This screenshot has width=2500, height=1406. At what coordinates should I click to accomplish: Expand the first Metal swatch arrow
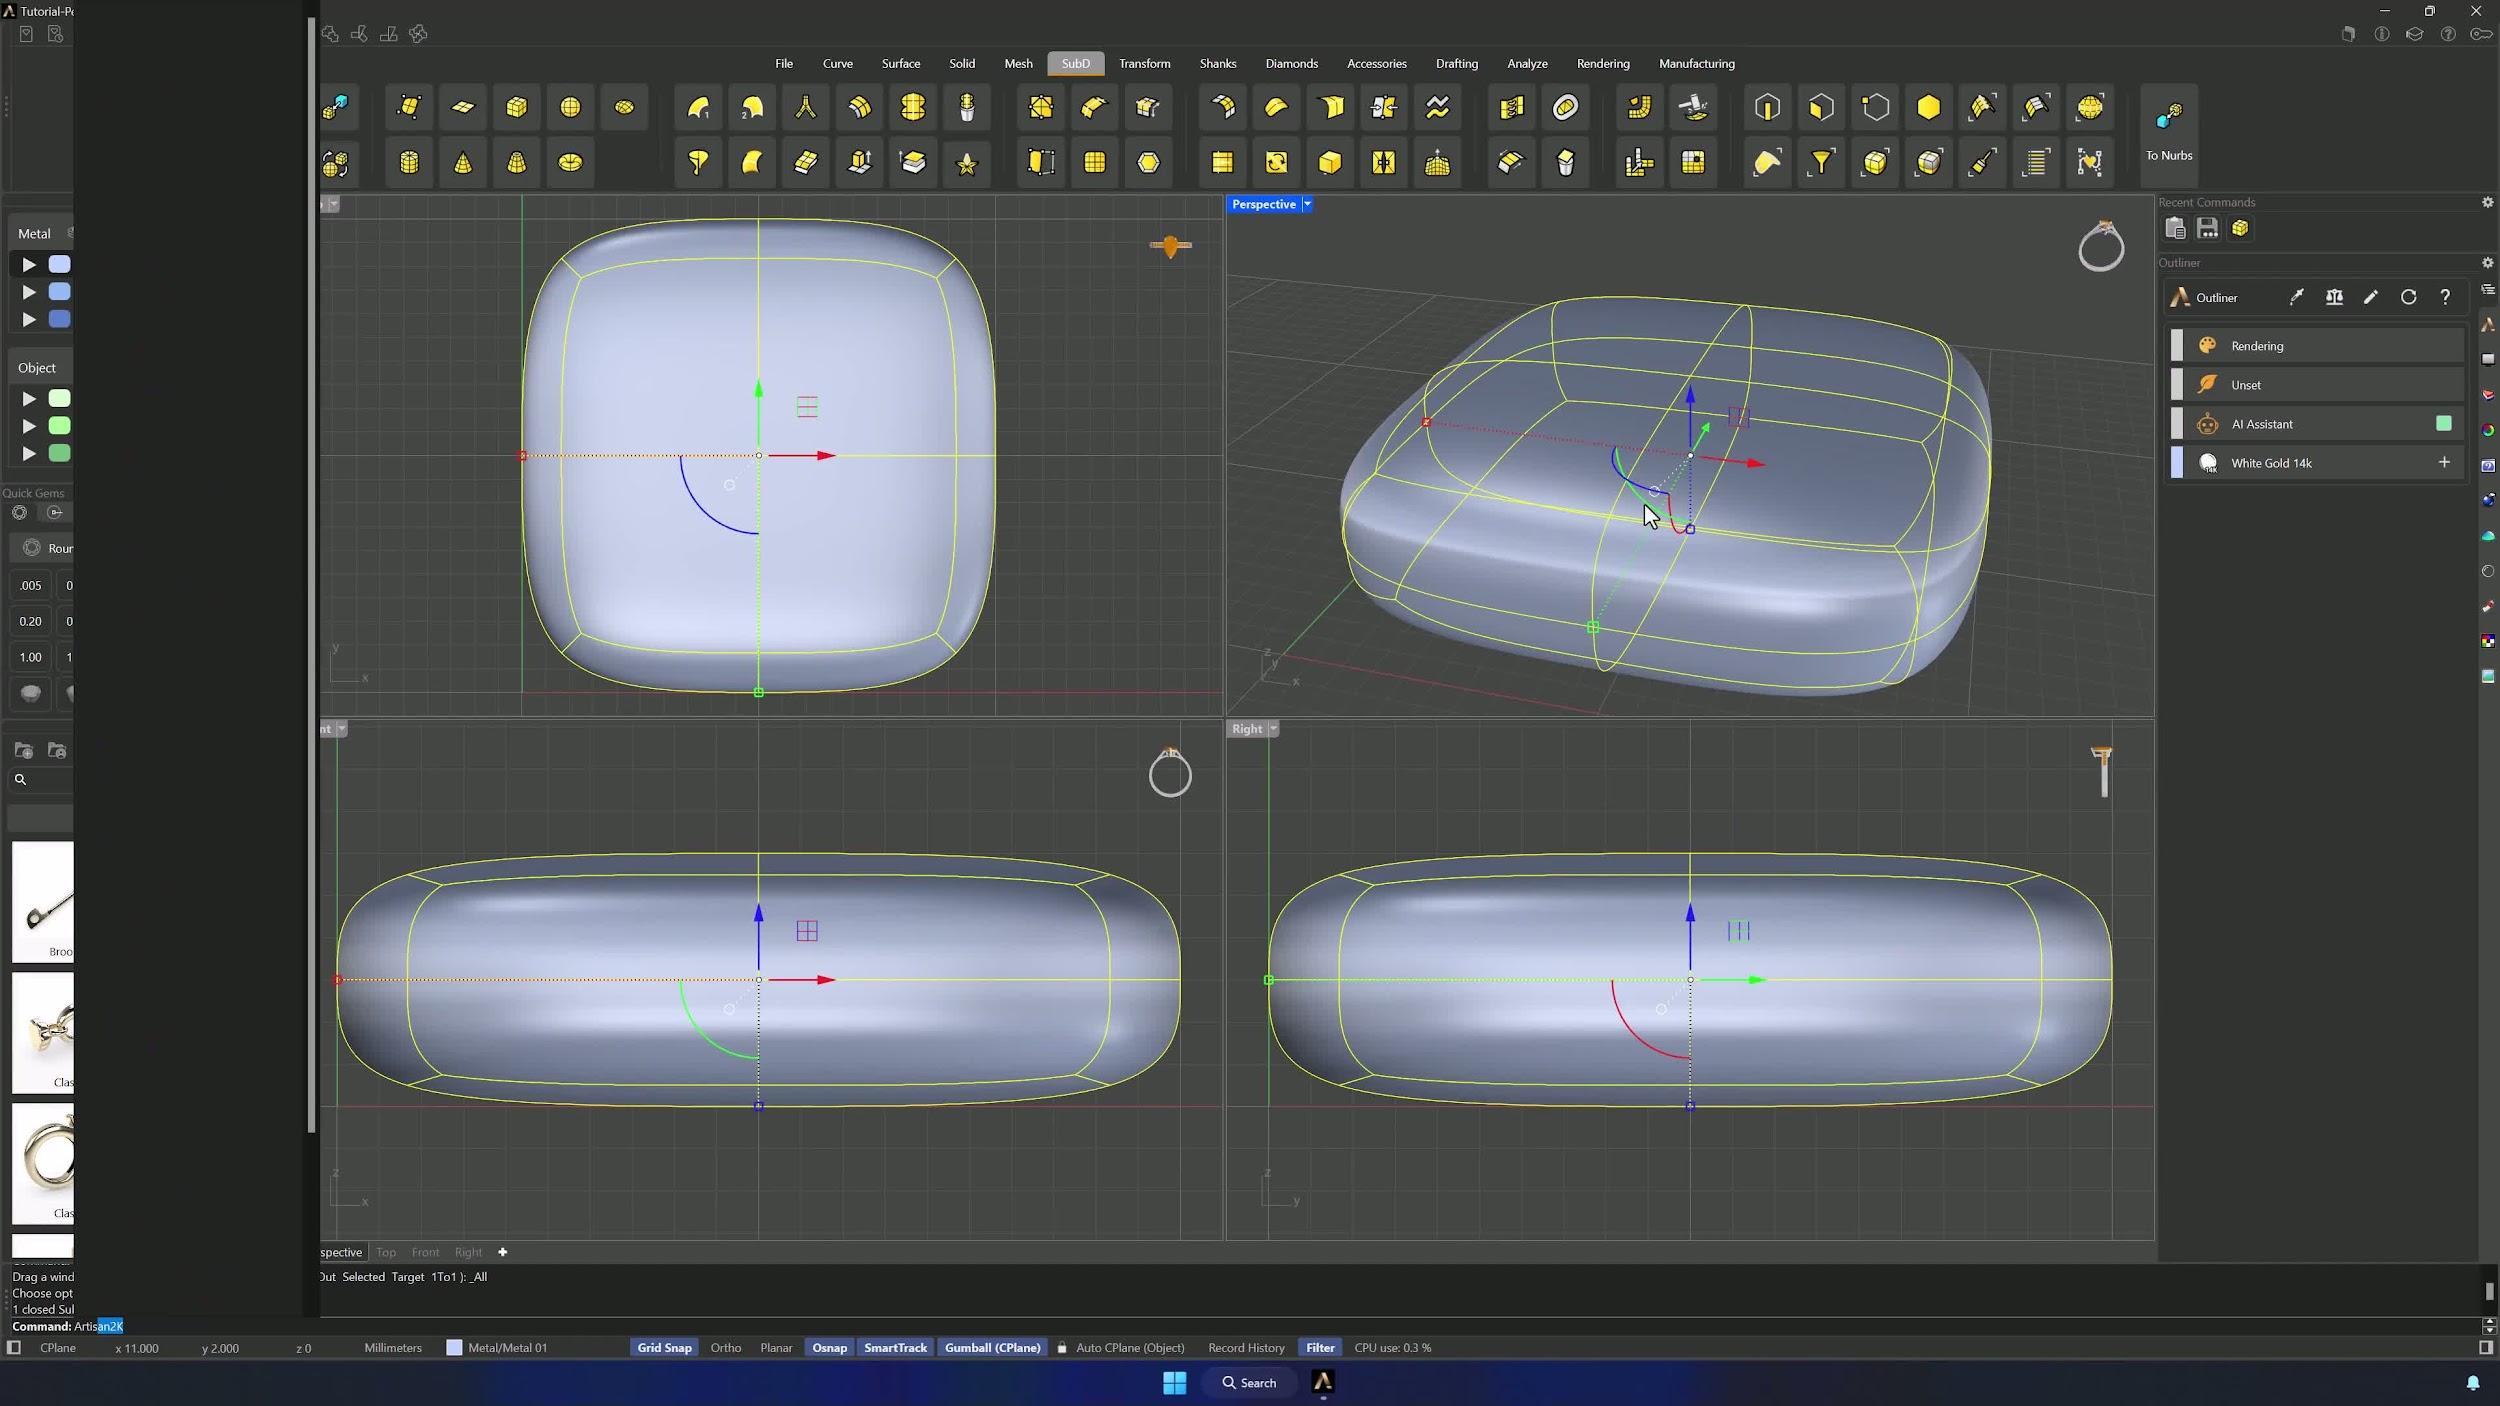(29, 265)
